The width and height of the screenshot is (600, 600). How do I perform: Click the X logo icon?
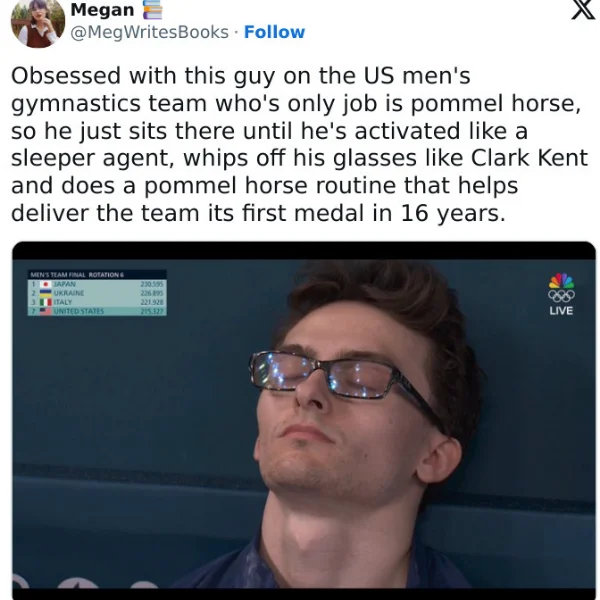coord(584,10)
